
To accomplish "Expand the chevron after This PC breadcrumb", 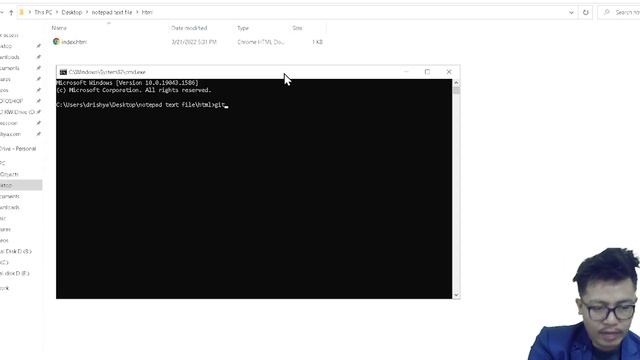I will click(57, 12).
